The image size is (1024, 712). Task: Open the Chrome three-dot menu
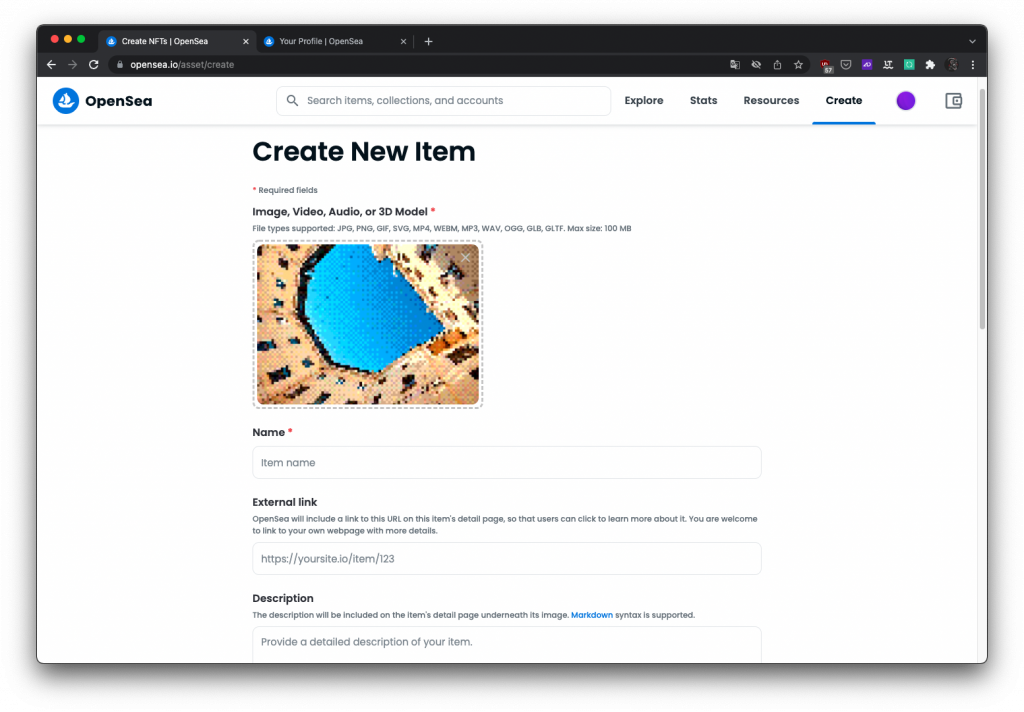pyautogui.click(x=972, y=65)
